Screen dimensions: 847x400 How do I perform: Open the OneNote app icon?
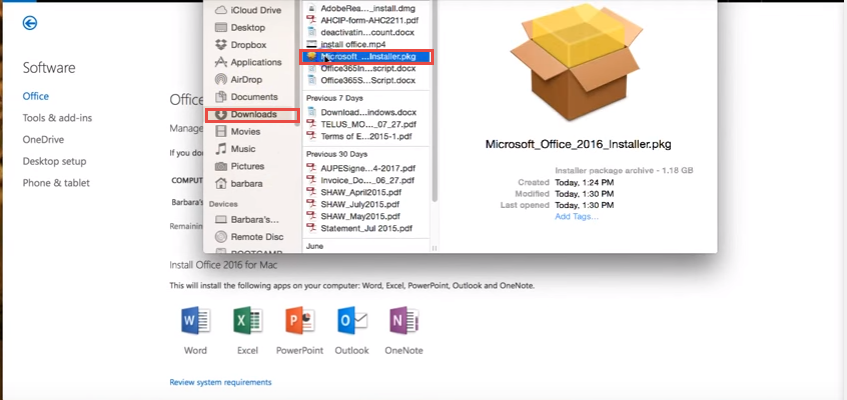tap(404, 321)
